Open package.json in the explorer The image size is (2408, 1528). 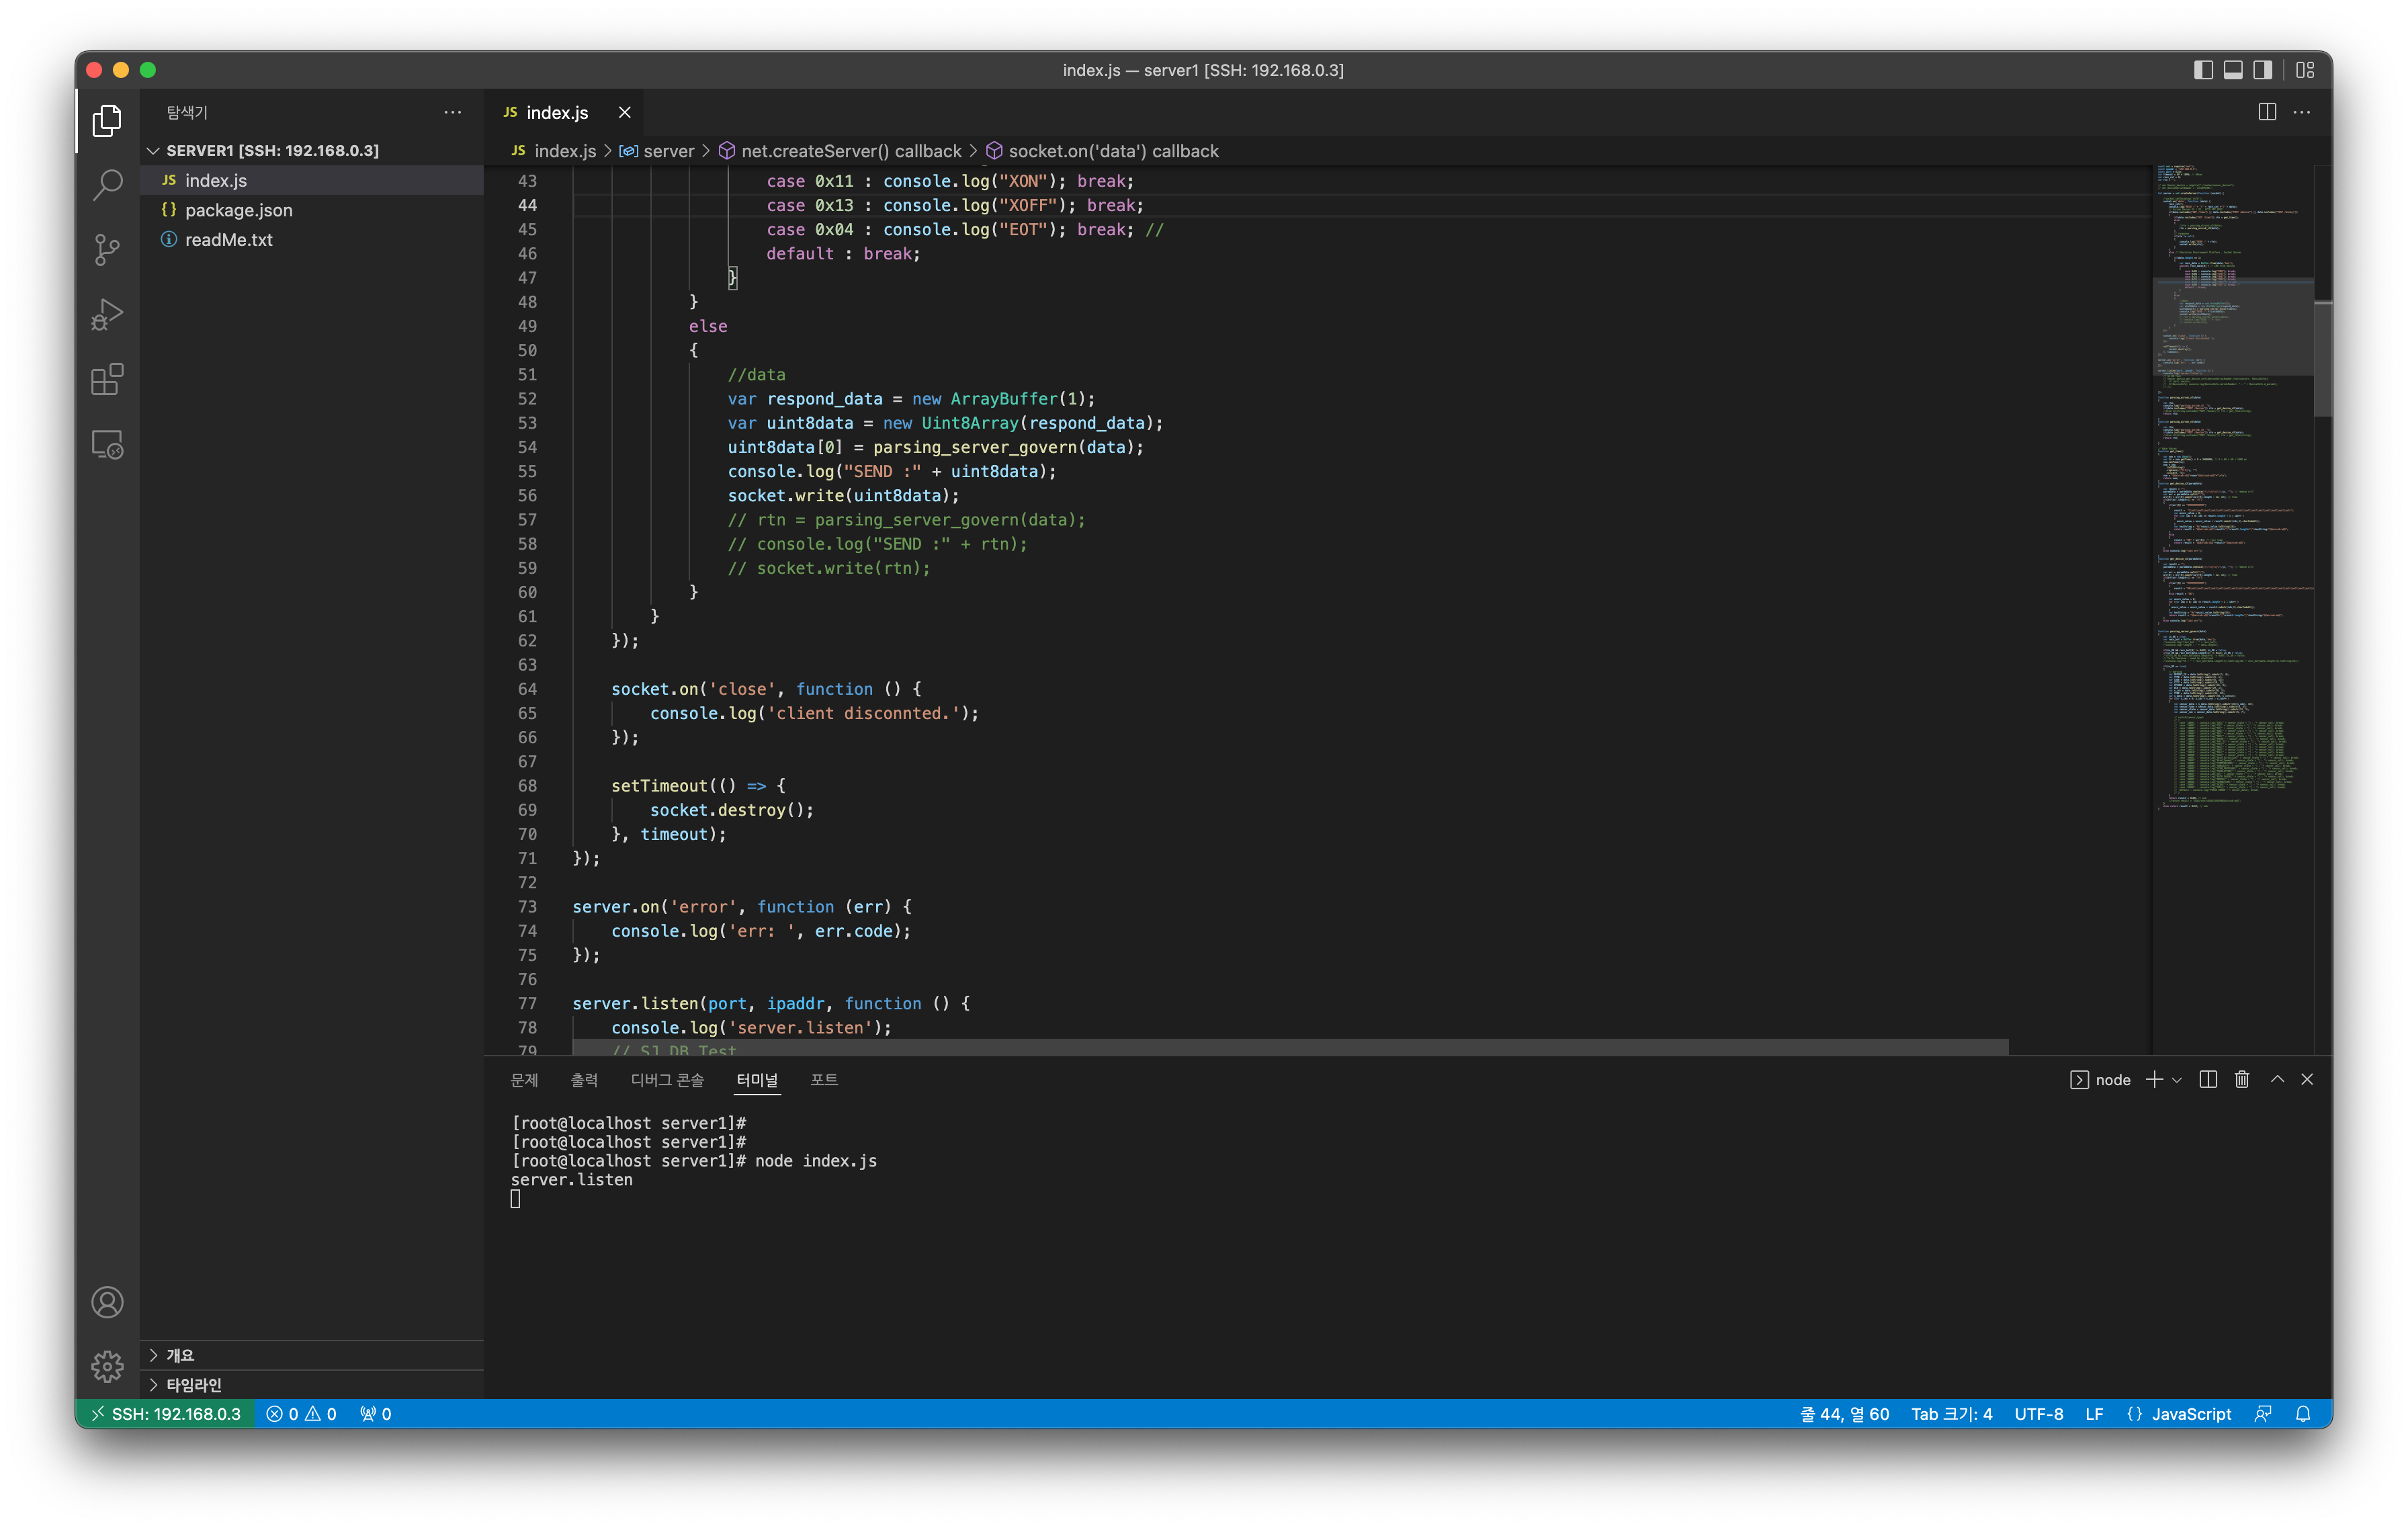coord(238,210)
